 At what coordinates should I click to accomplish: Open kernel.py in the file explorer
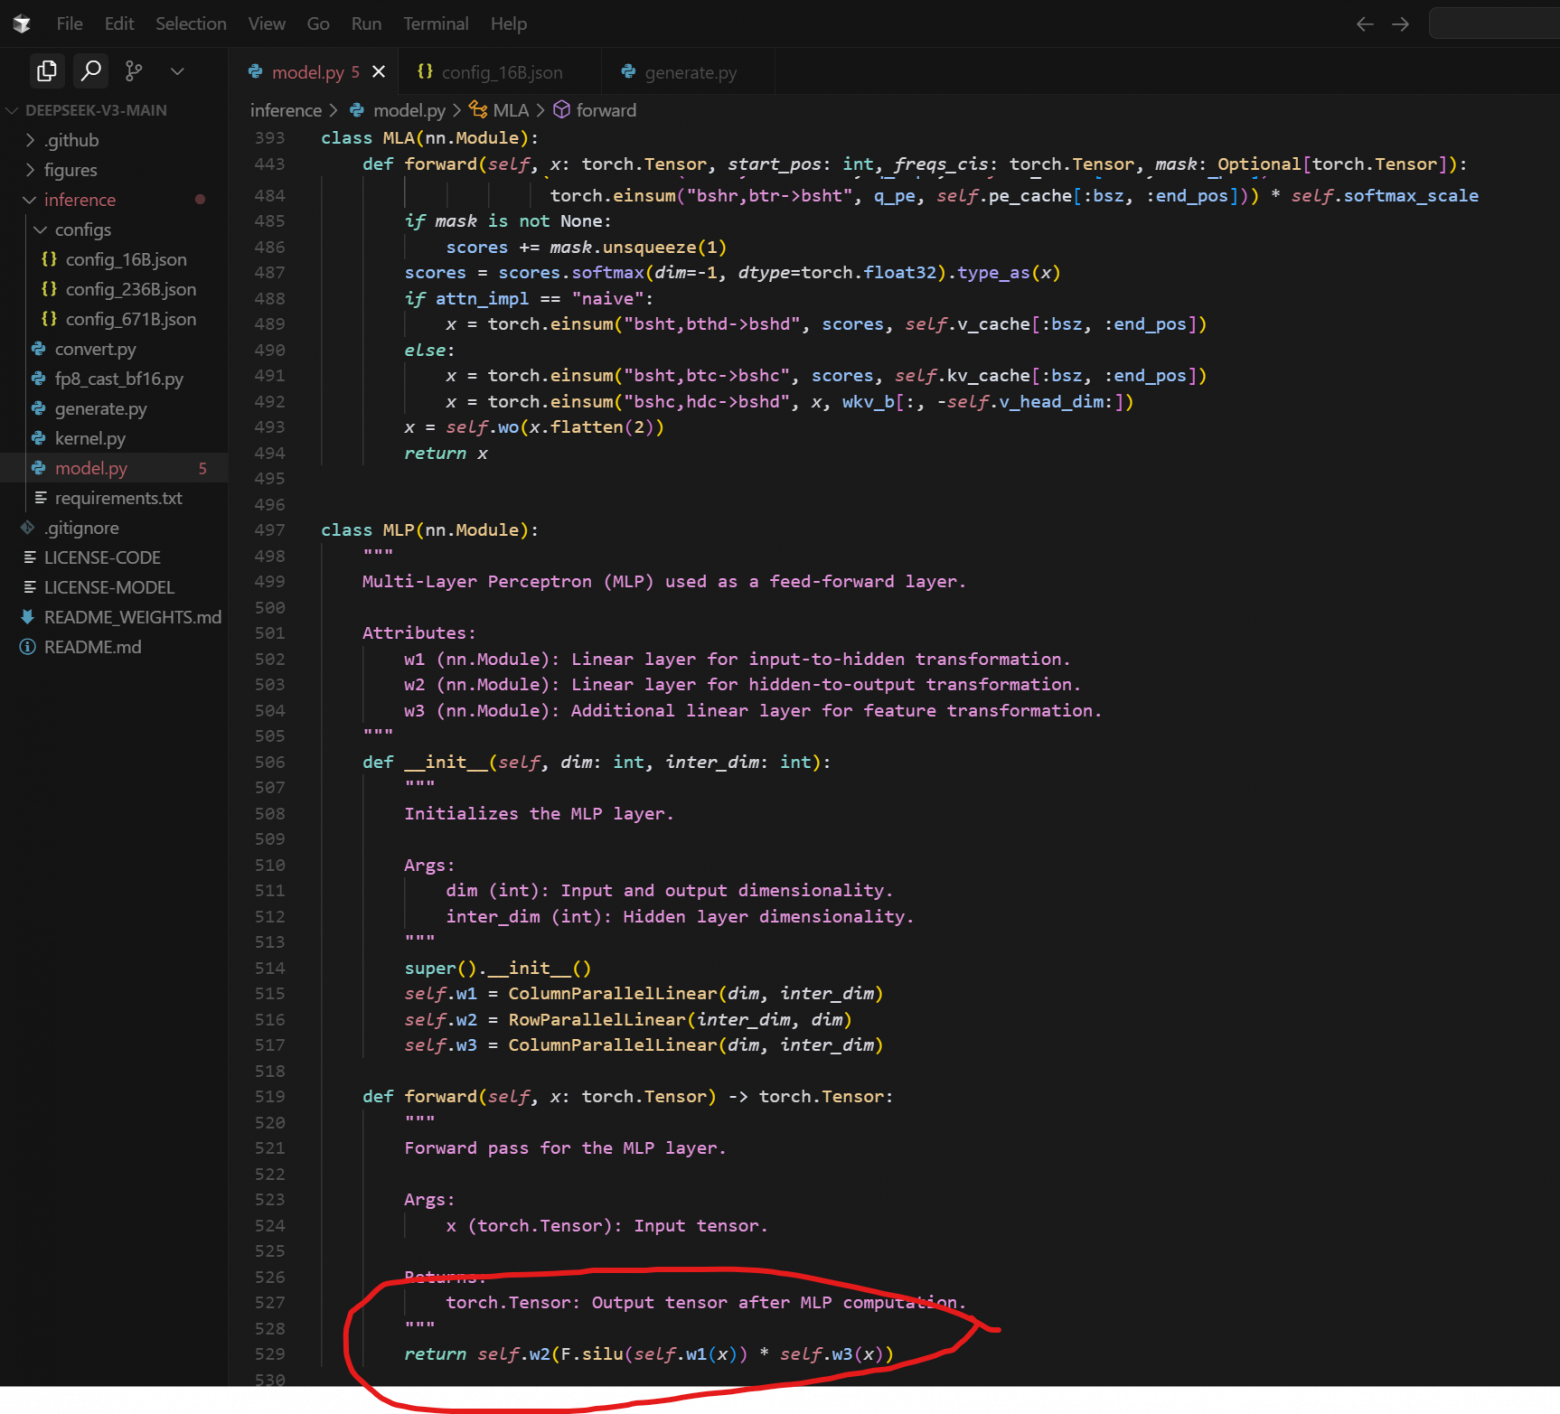(90, 438)
